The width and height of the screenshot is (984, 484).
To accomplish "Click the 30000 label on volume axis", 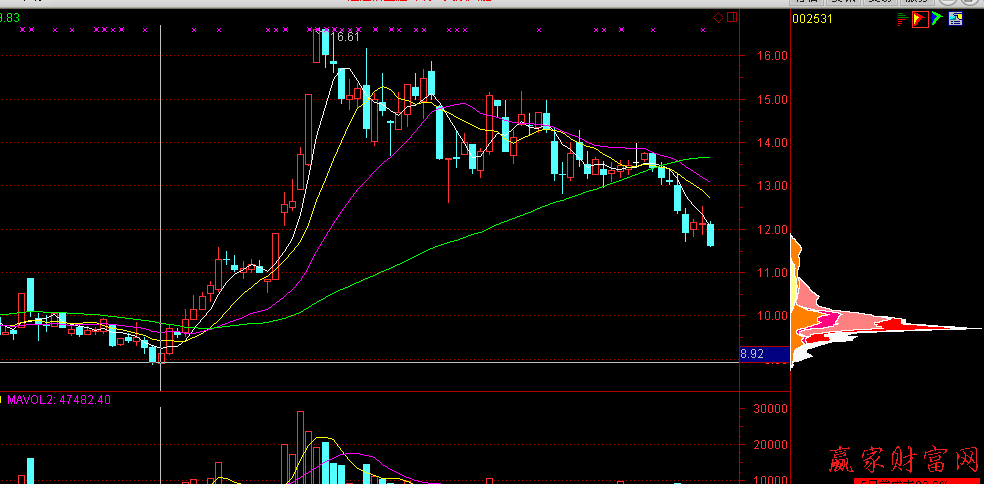I will pos(770,409).
